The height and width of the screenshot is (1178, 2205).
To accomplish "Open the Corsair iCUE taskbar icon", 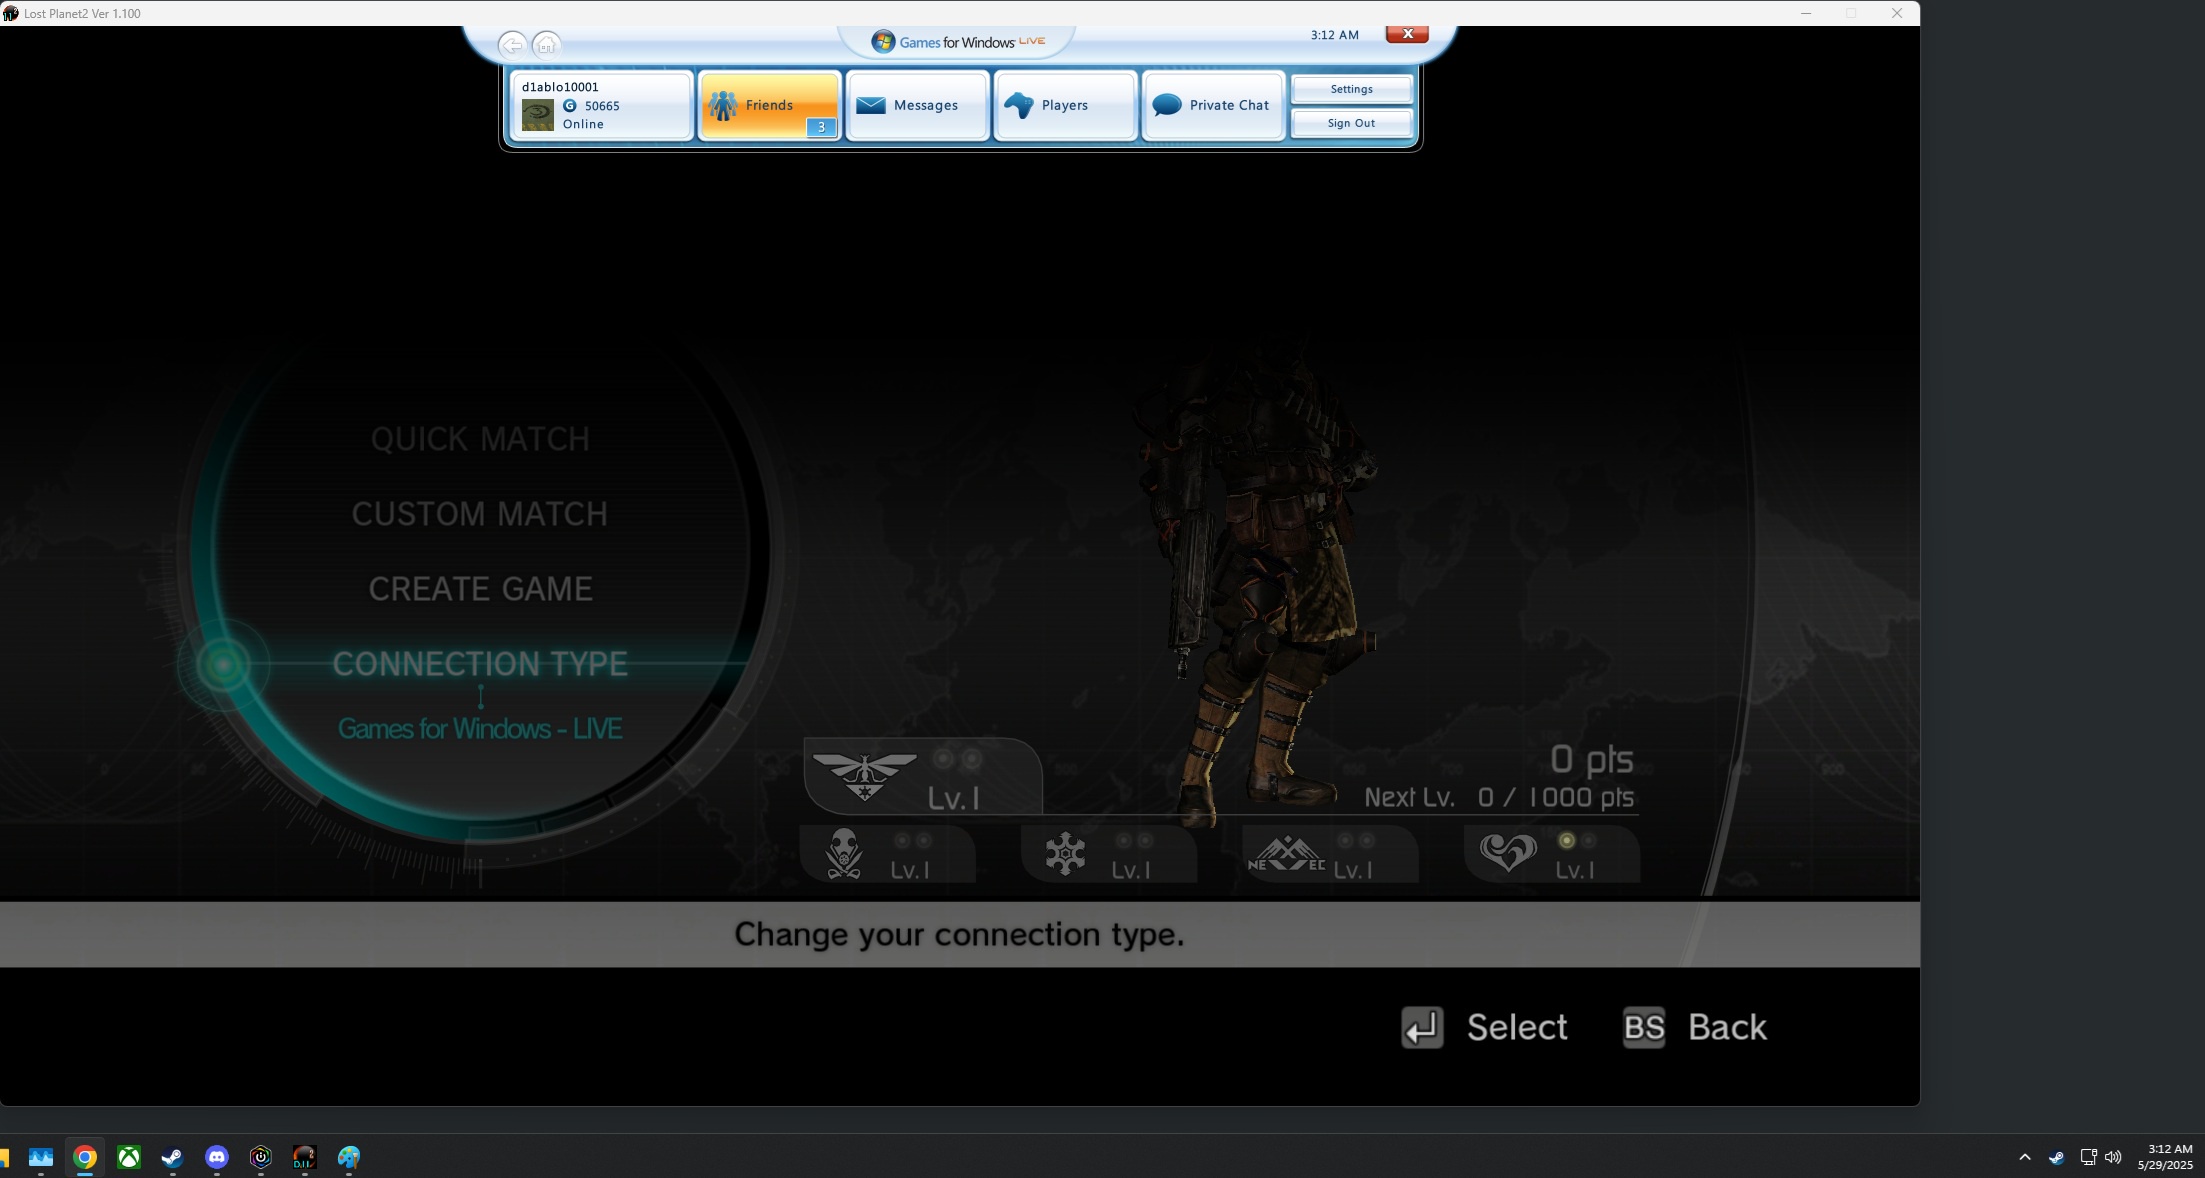I will [261, 1157].
